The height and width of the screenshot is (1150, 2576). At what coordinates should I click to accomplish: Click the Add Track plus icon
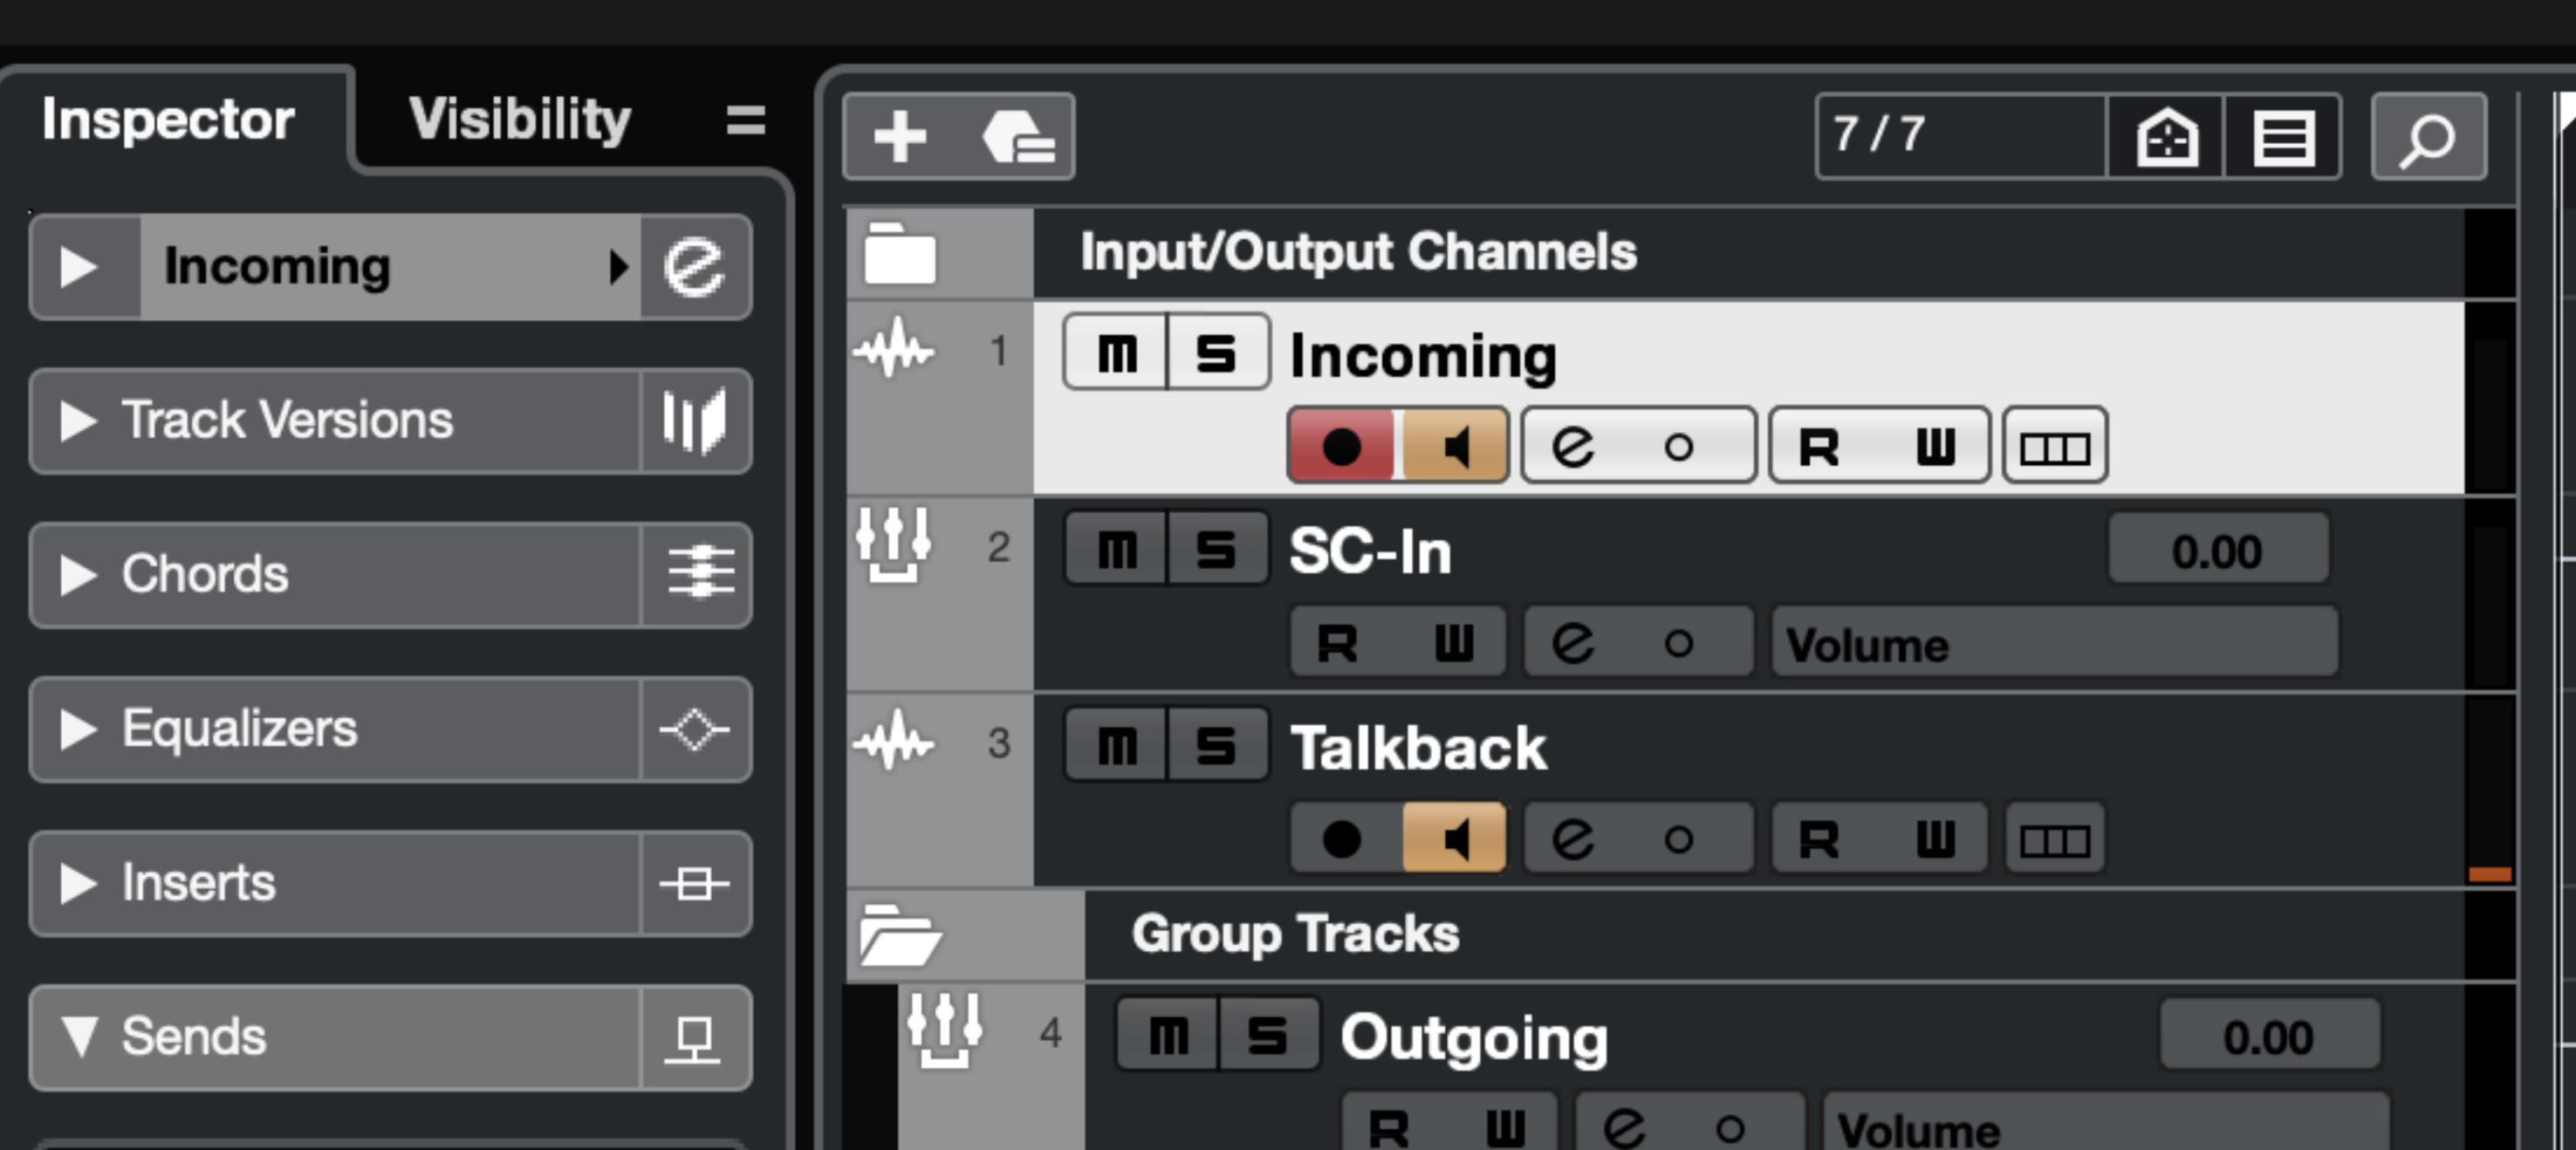899,137
